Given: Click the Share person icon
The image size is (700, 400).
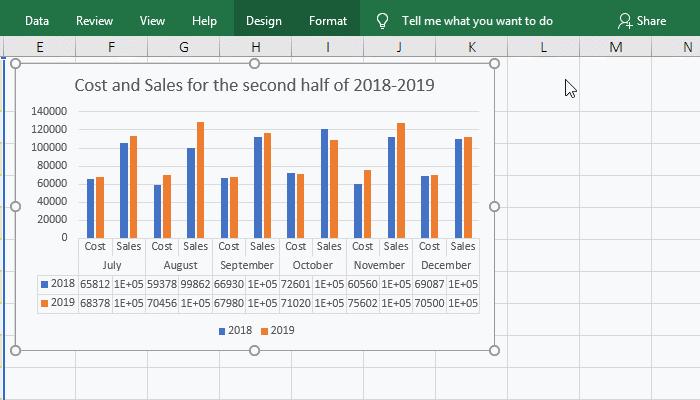Looking at the screenshot, I should click(x=625, y=20).
